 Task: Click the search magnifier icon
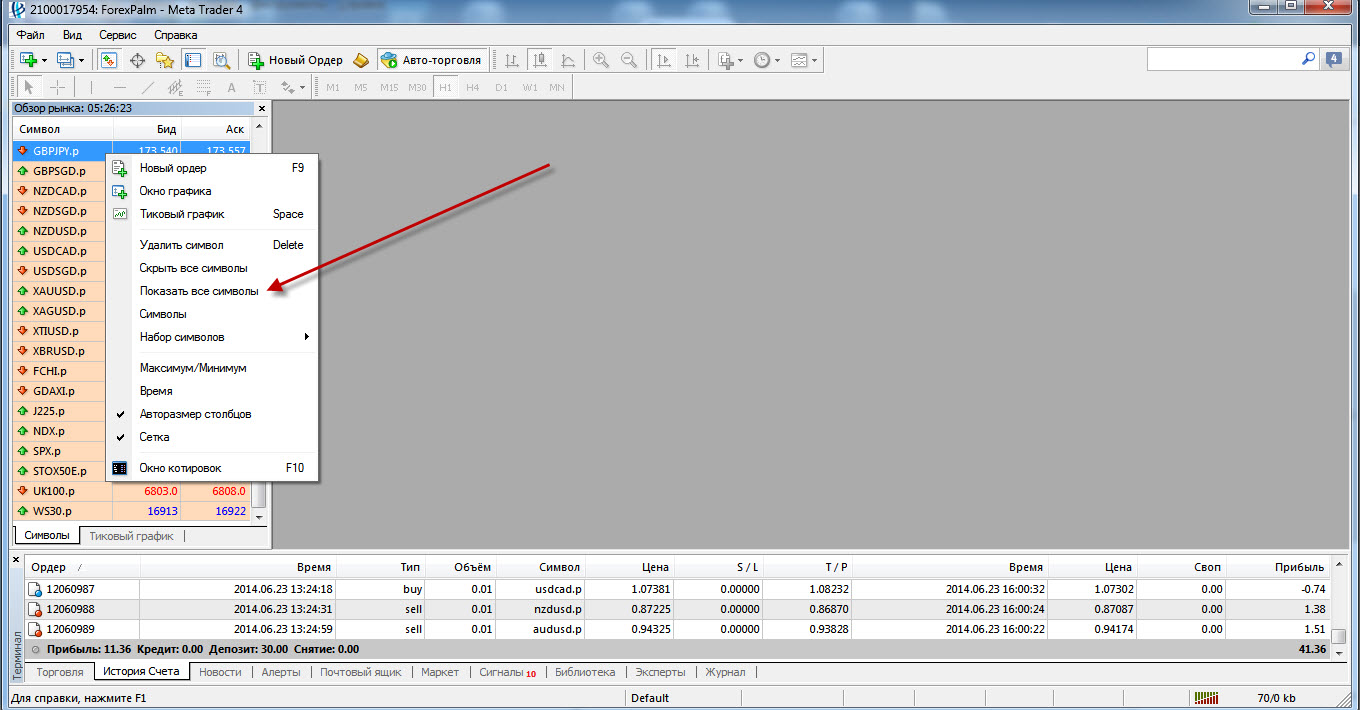click(x=1308, y=60)
